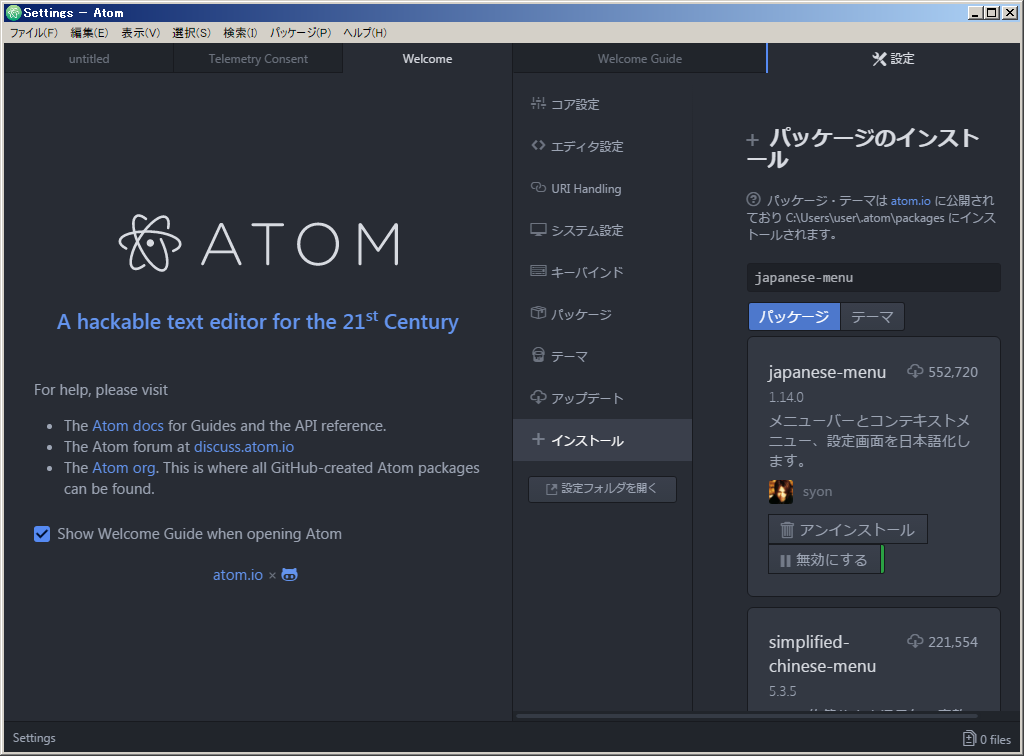Click the download cloud icon next to 221,554

(915, 641)
